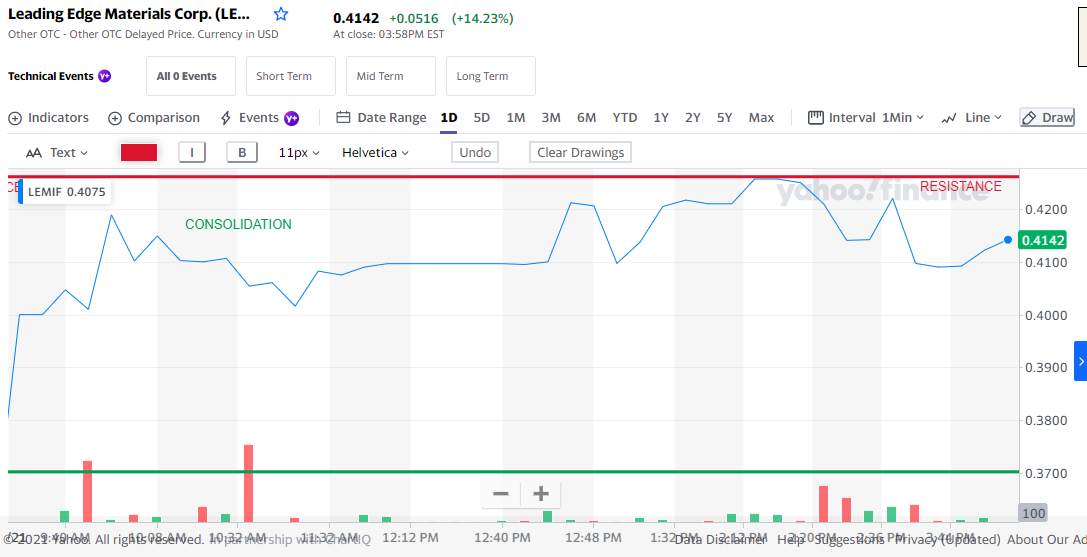This screenshot has height=557, width=1087.
Task: Select the YTD range tab
Action: point(625,117)
